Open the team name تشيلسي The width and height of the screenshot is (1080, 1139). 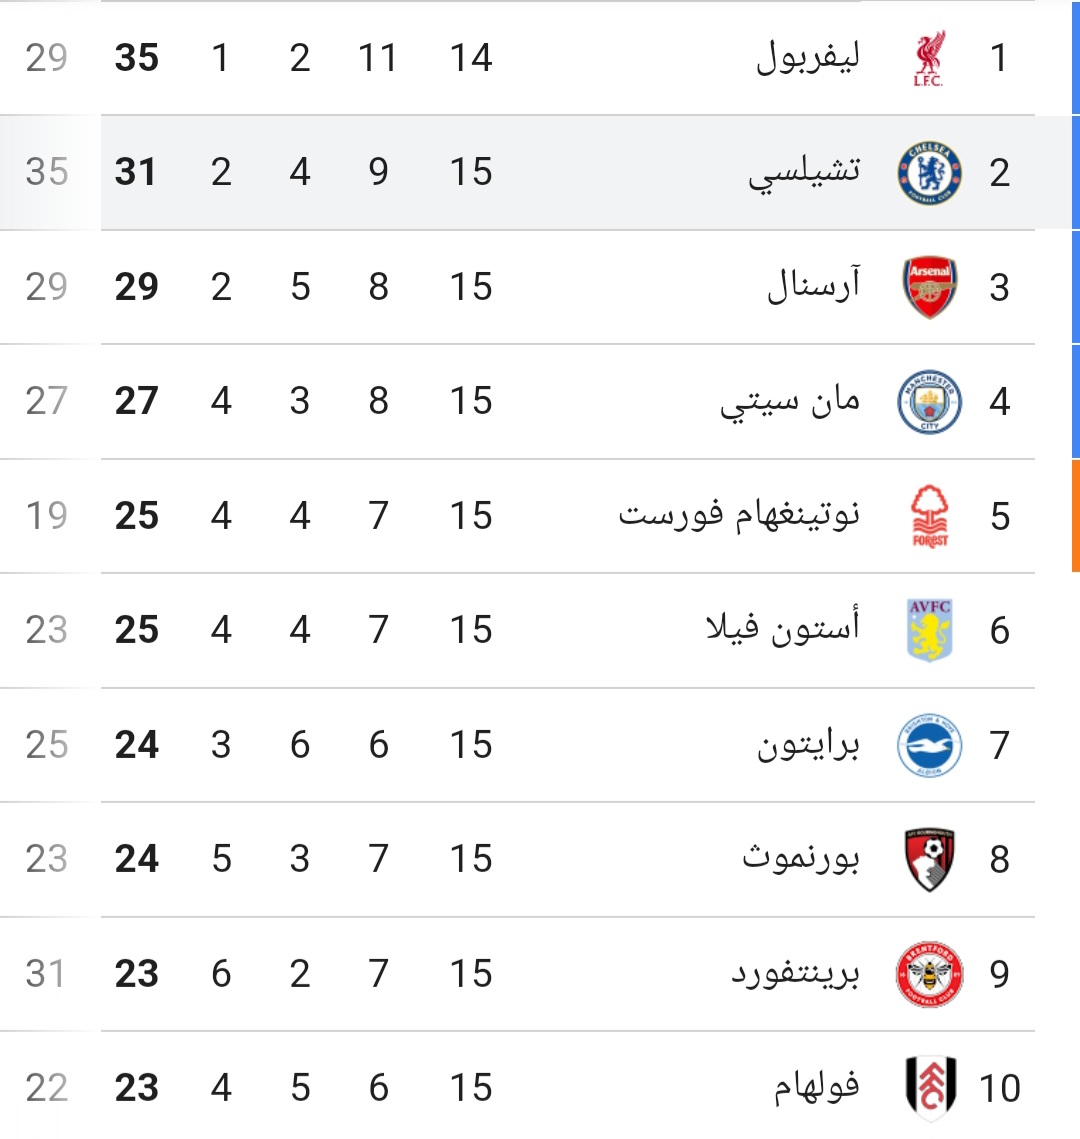804,173
